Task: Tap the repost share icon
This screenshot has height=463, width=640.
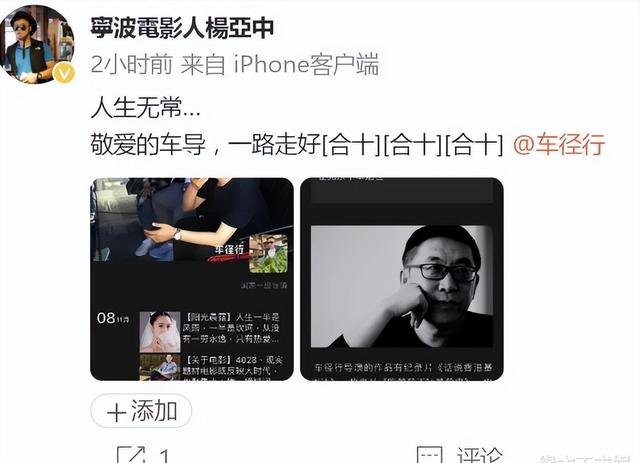Action: coord(131,454)
